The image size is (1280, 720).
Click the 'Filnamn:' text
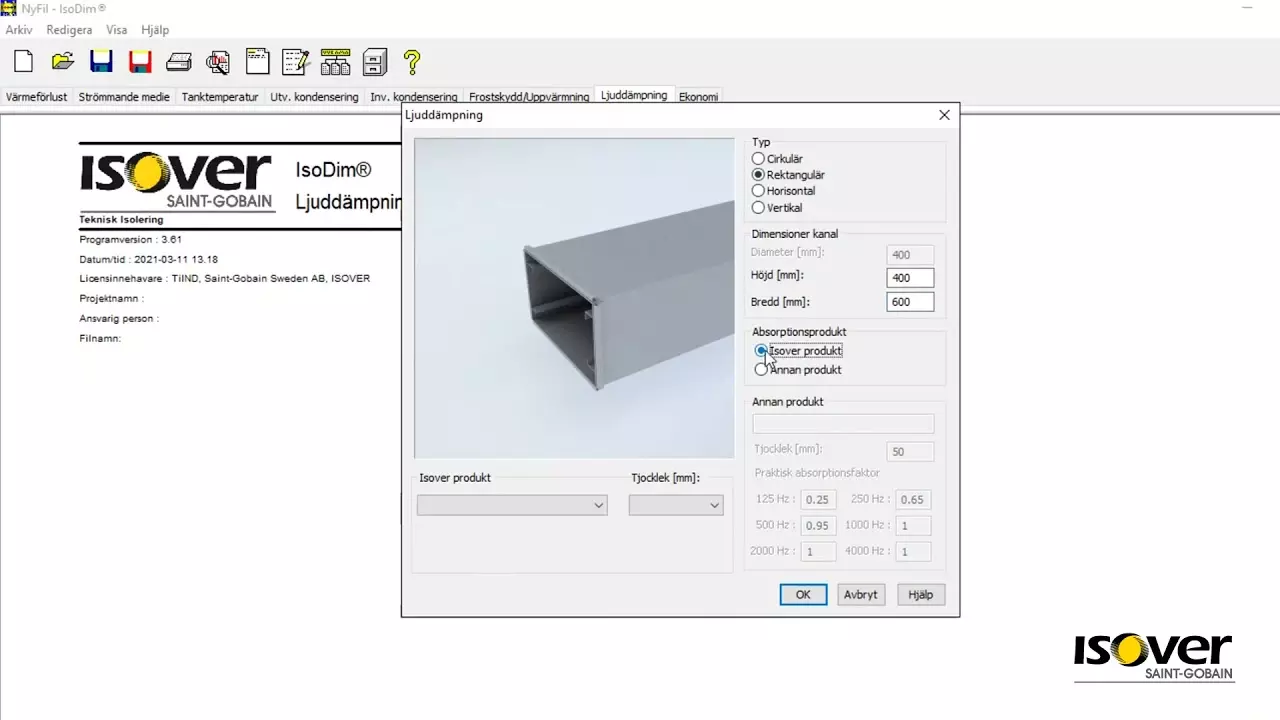point(100,338)
